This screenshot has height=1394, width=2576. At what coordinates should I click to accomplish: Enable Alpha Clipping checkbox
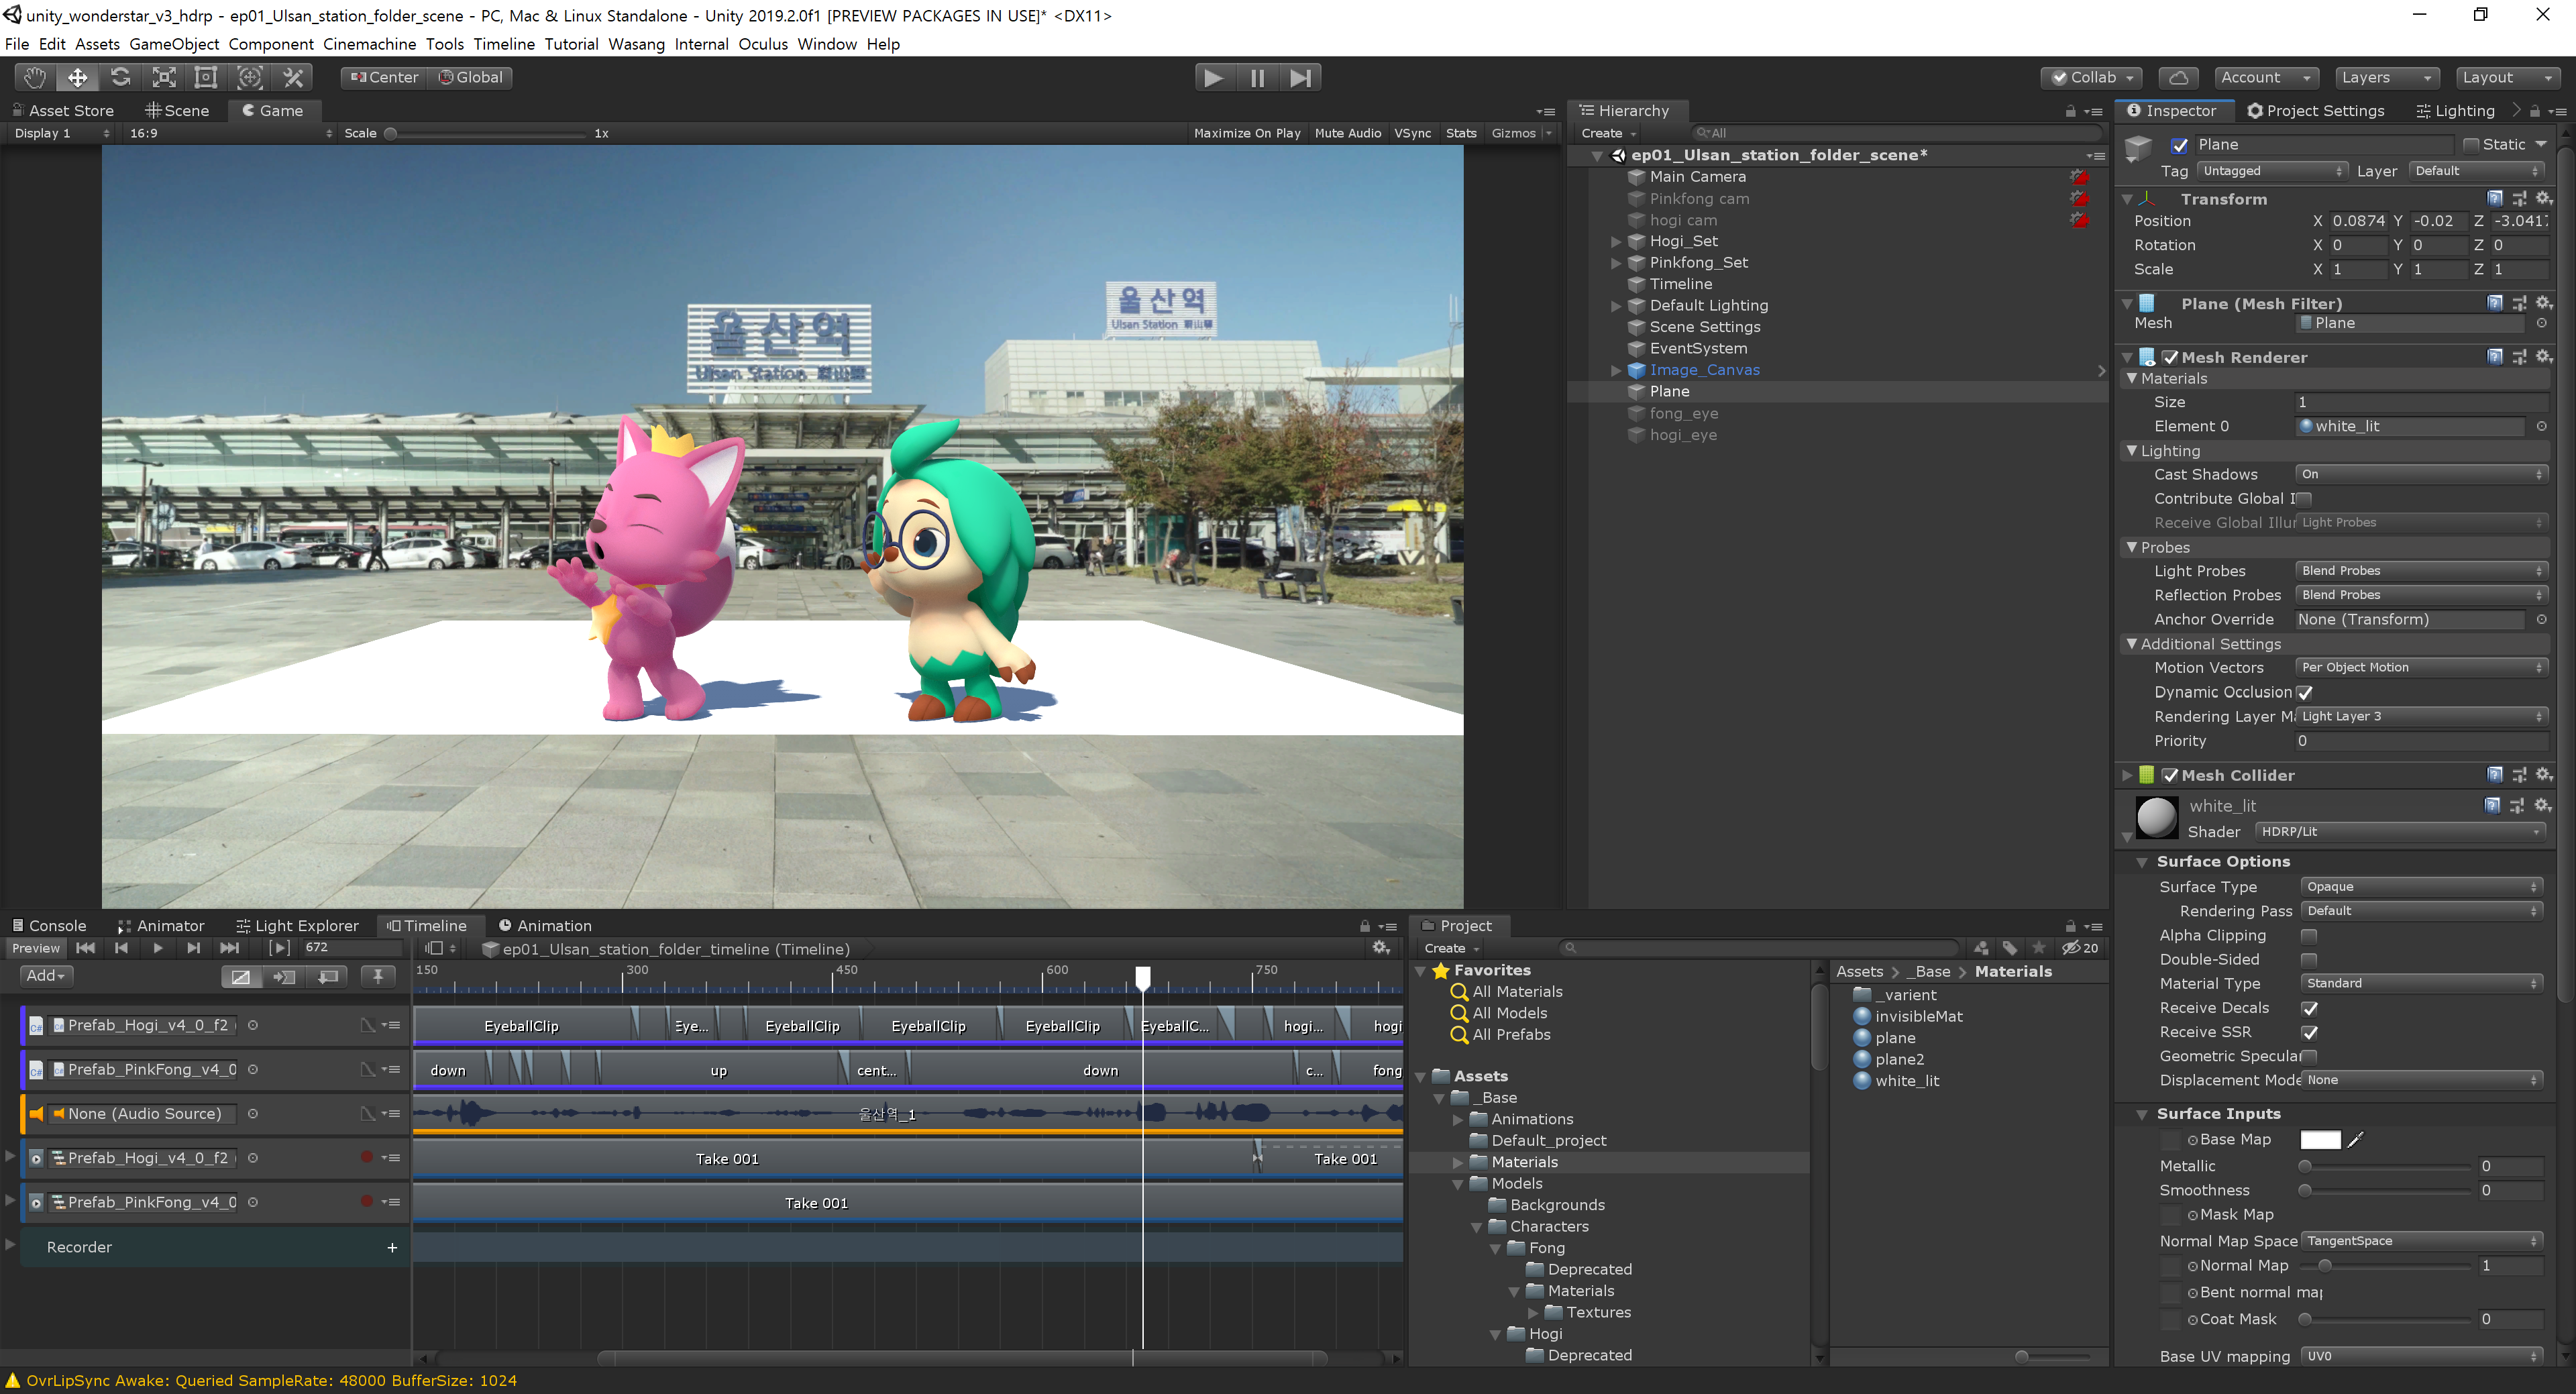point(2309,936)
